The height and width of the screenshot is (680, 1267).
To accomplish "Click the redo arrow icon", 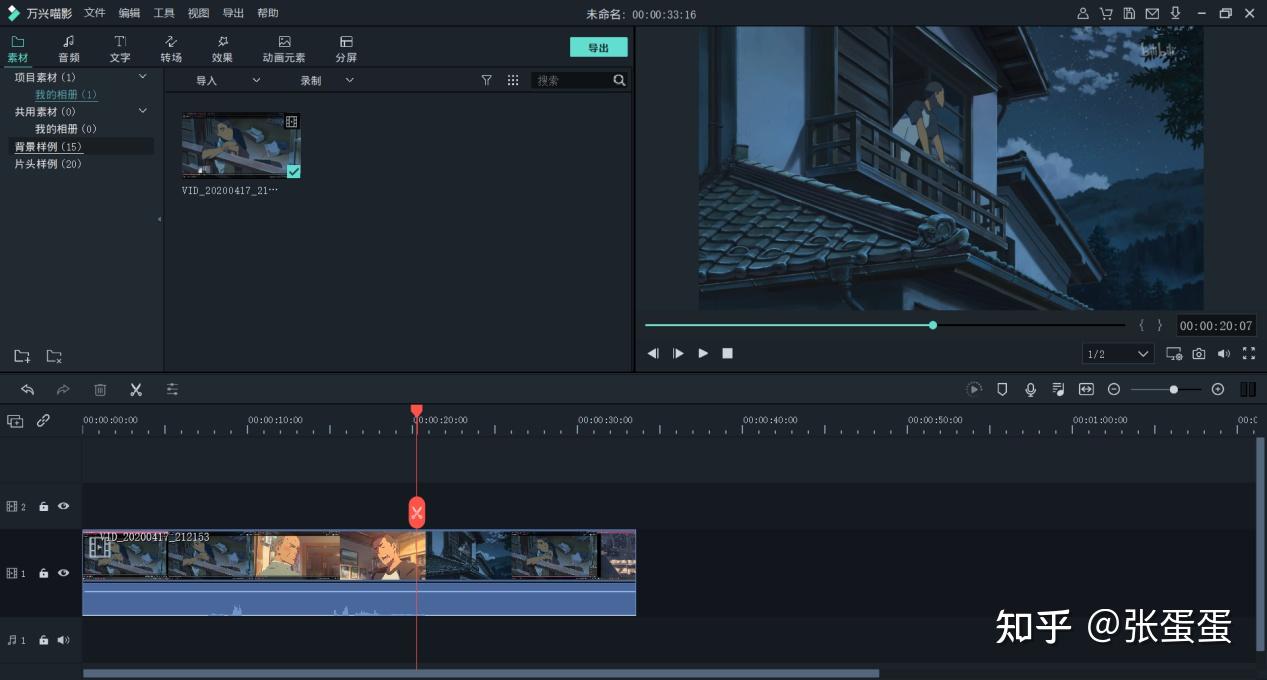I will [63, 390].
